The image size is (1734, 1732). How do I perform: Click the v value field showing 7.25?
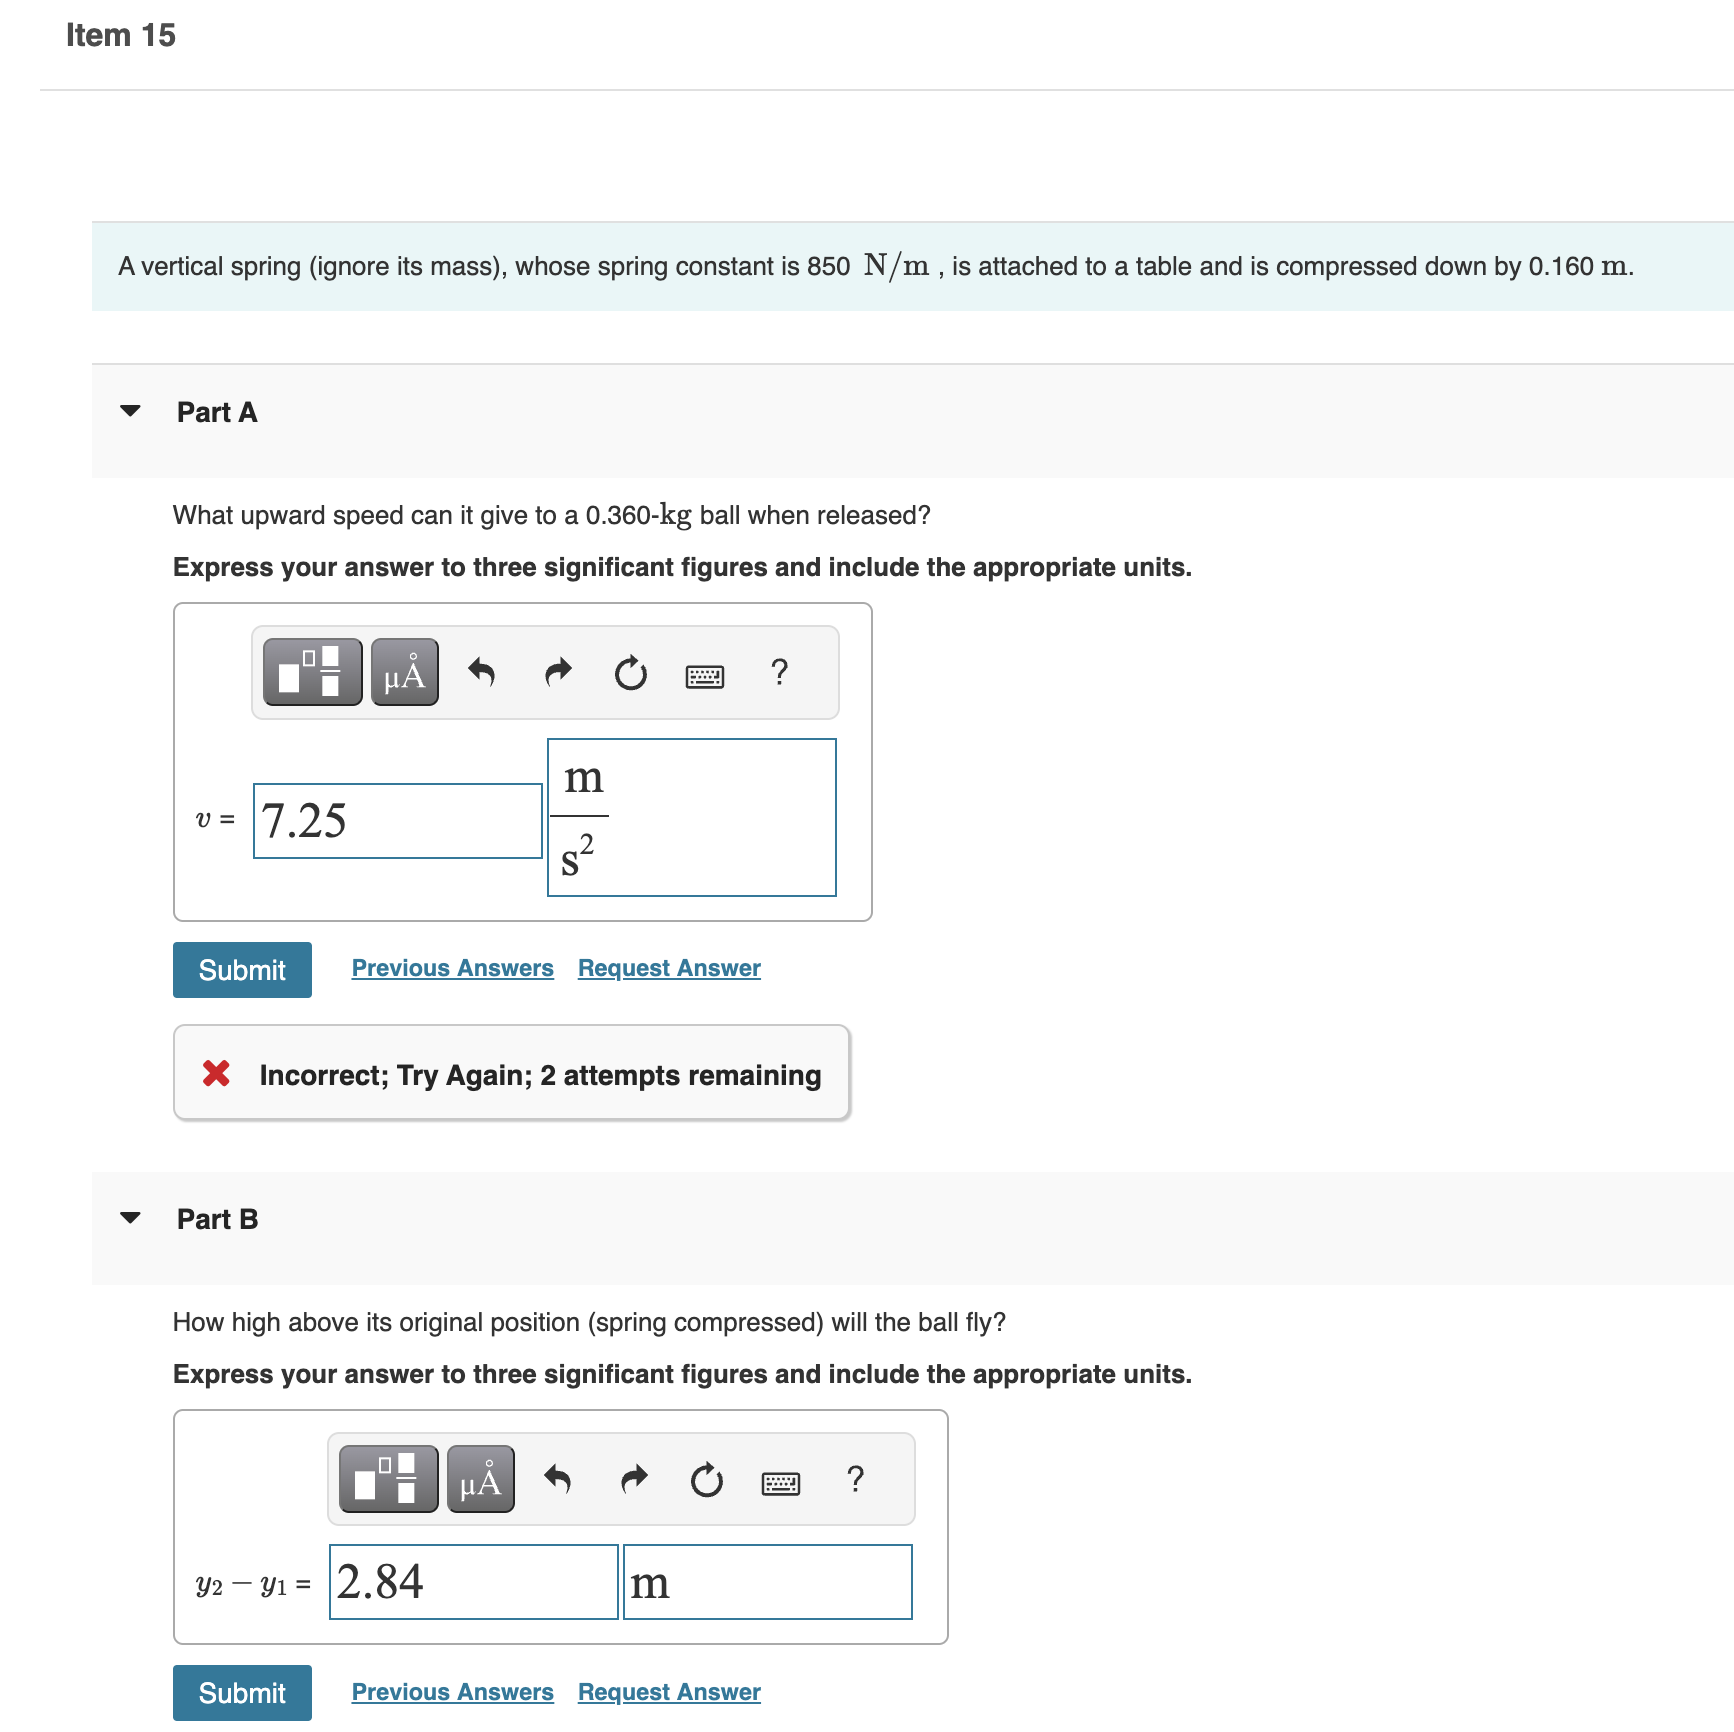click(396, 820)
